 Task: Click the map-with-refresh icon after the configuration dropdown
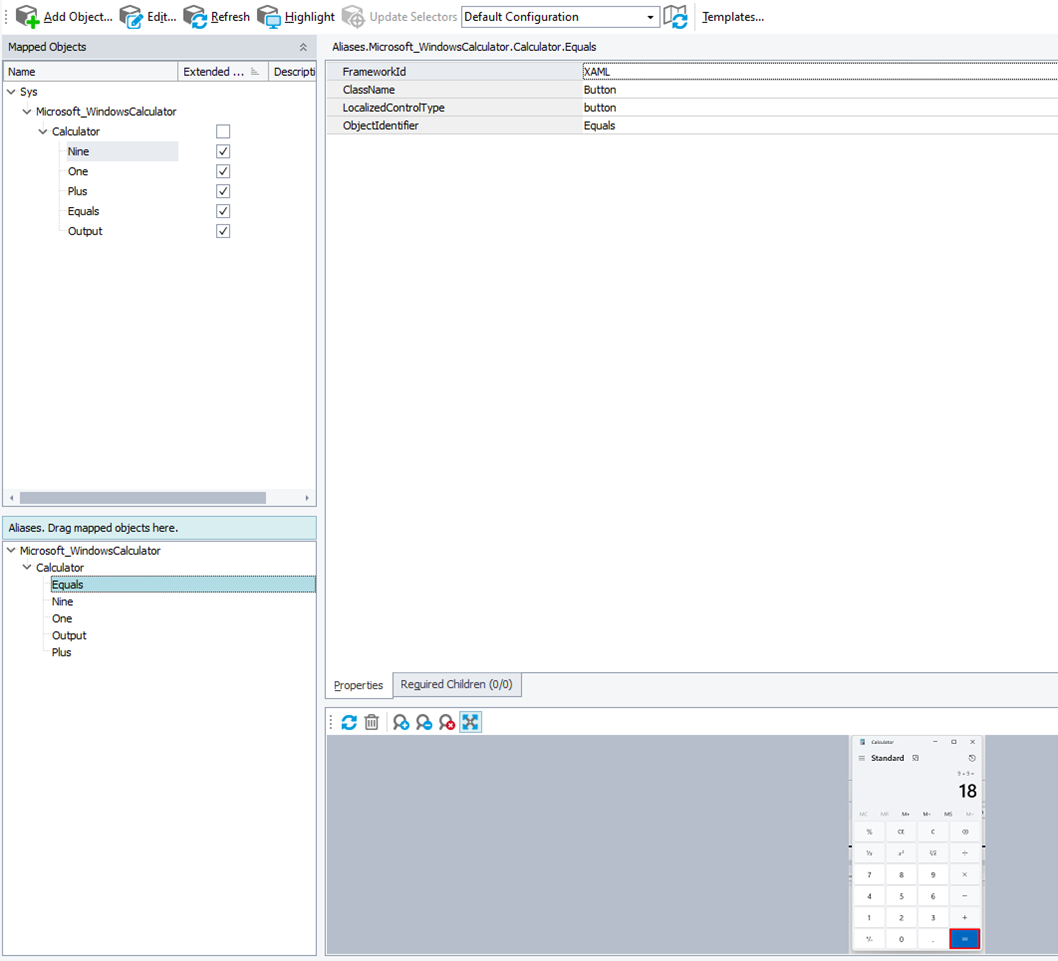pos(676,16)
